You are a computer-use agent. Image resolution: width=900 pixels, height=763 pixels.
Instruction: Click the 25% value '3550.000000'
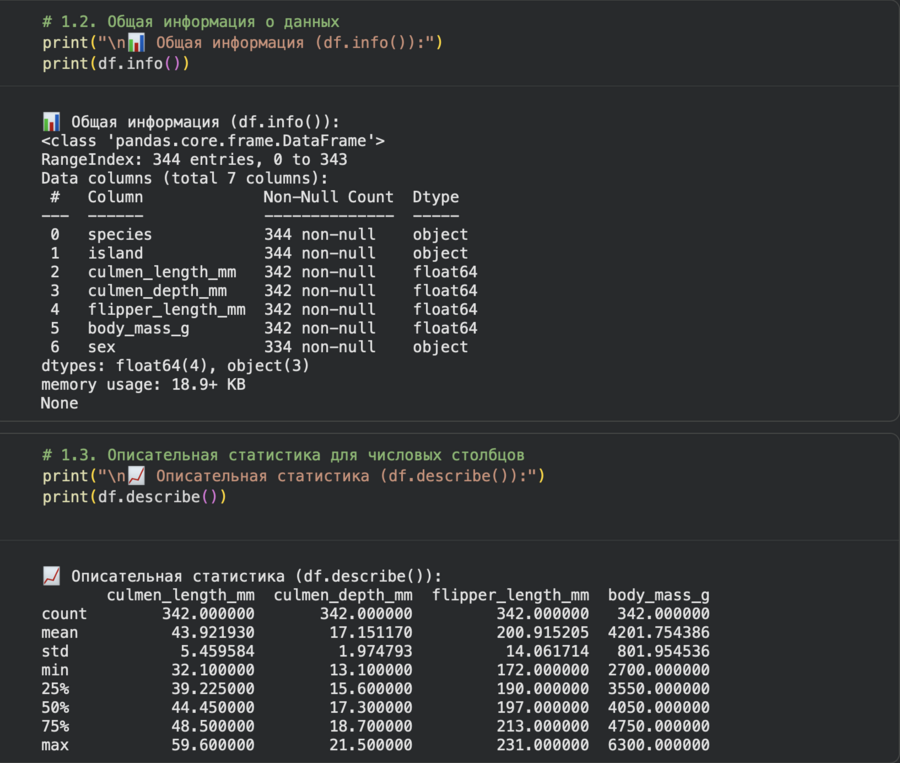tap(659, 689)
